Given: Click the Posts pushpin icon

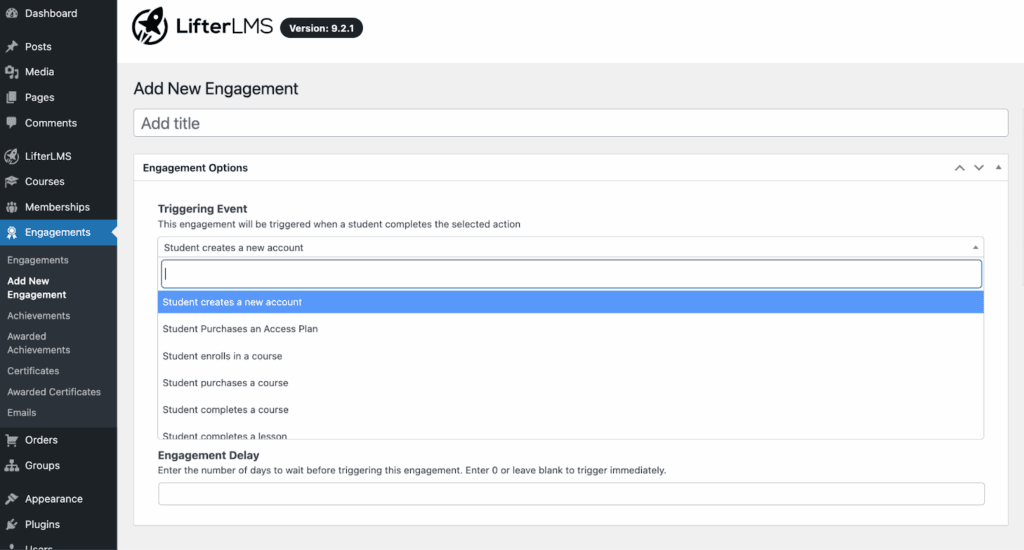Looking at the screenshot, I should click(x=11, y=46).
